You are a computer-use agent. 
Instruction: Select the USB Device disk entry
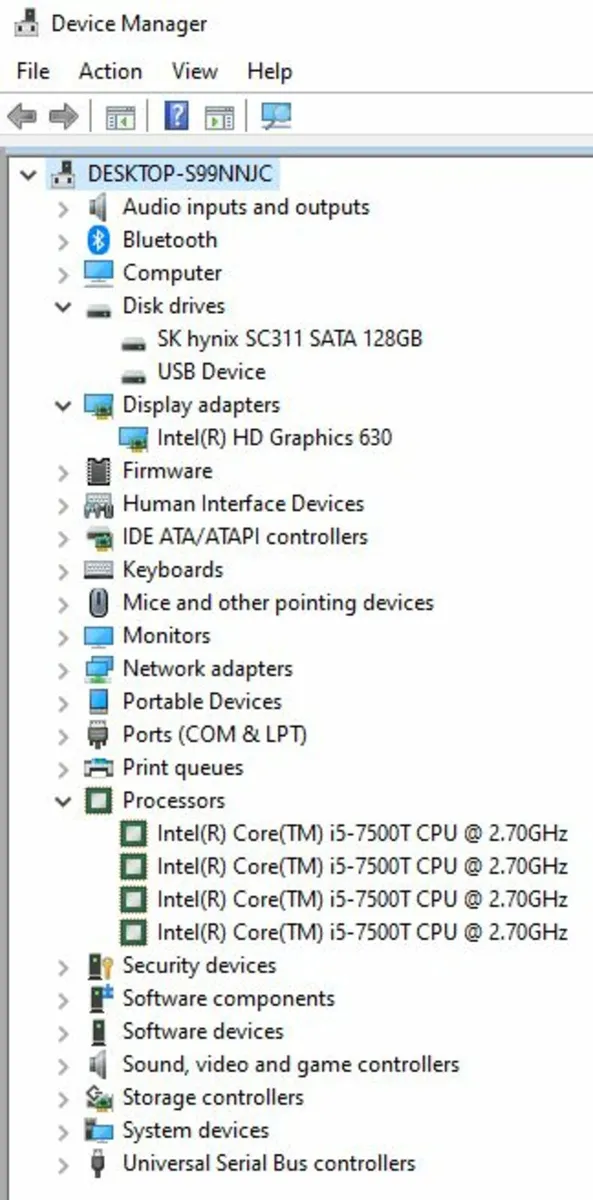[211, 372]
